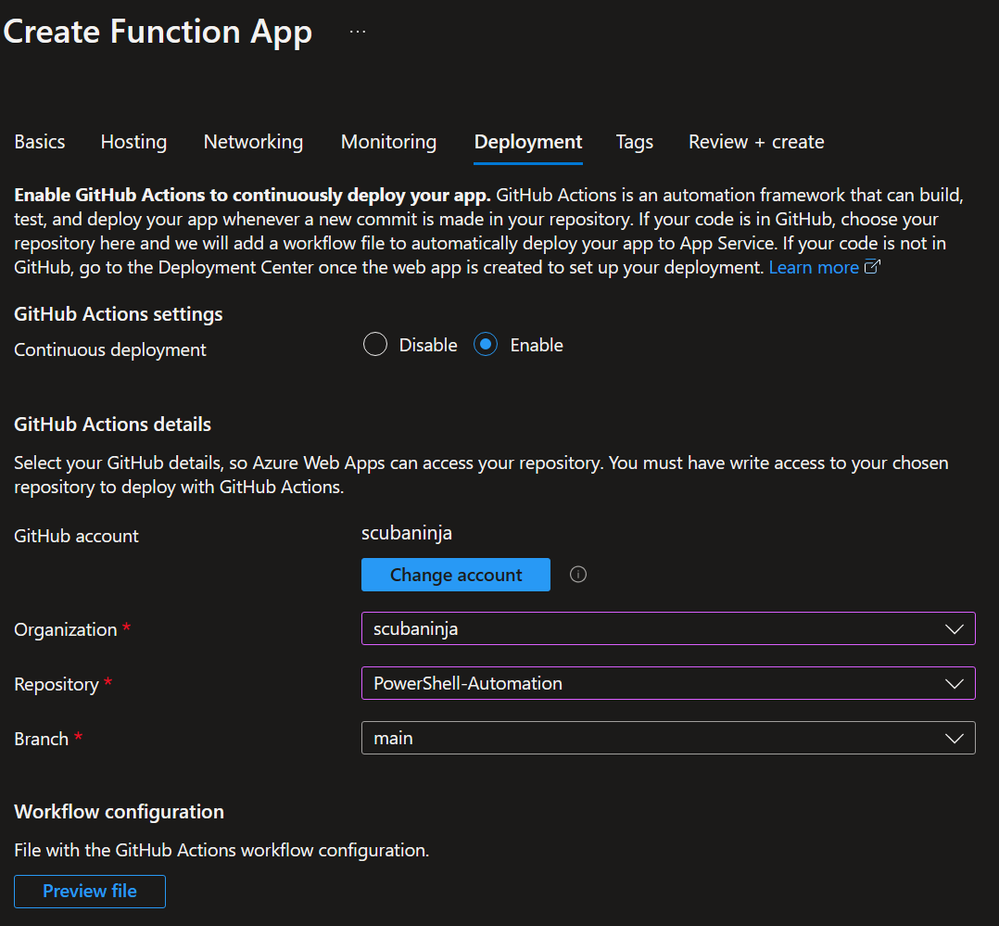Open the Repository dropdown
This screenshot has height=926, width=999.
(668, 683)
